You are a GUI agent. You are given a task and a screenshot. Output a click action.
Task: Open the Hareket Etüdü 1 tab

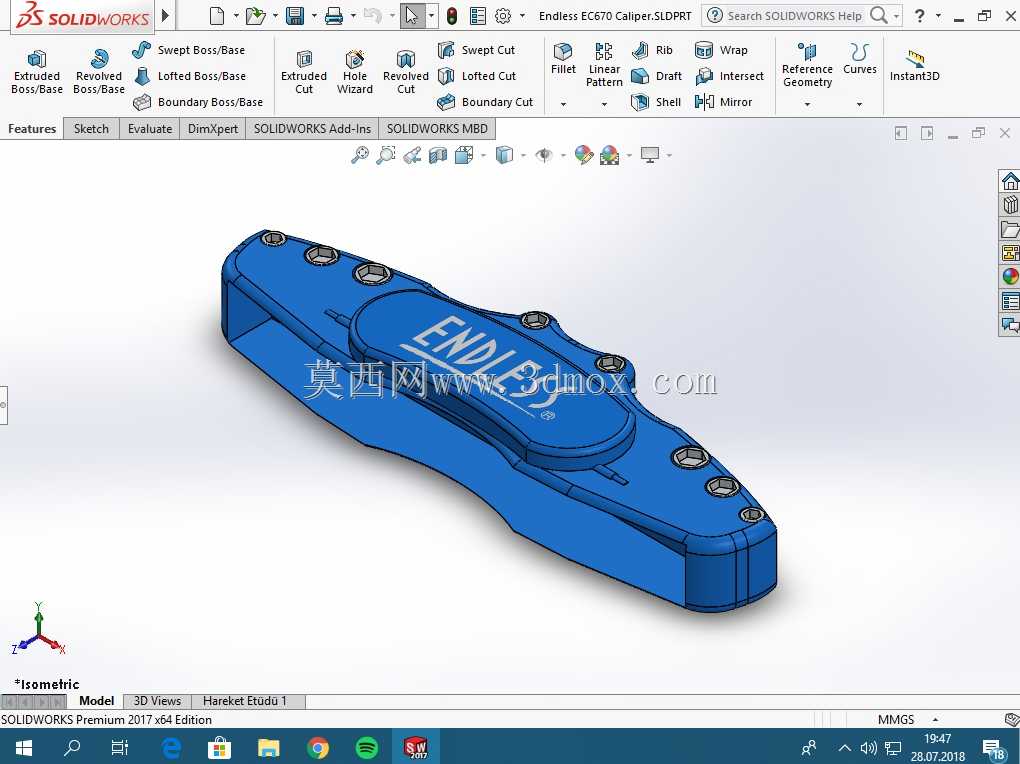click(x=245, y=701)
